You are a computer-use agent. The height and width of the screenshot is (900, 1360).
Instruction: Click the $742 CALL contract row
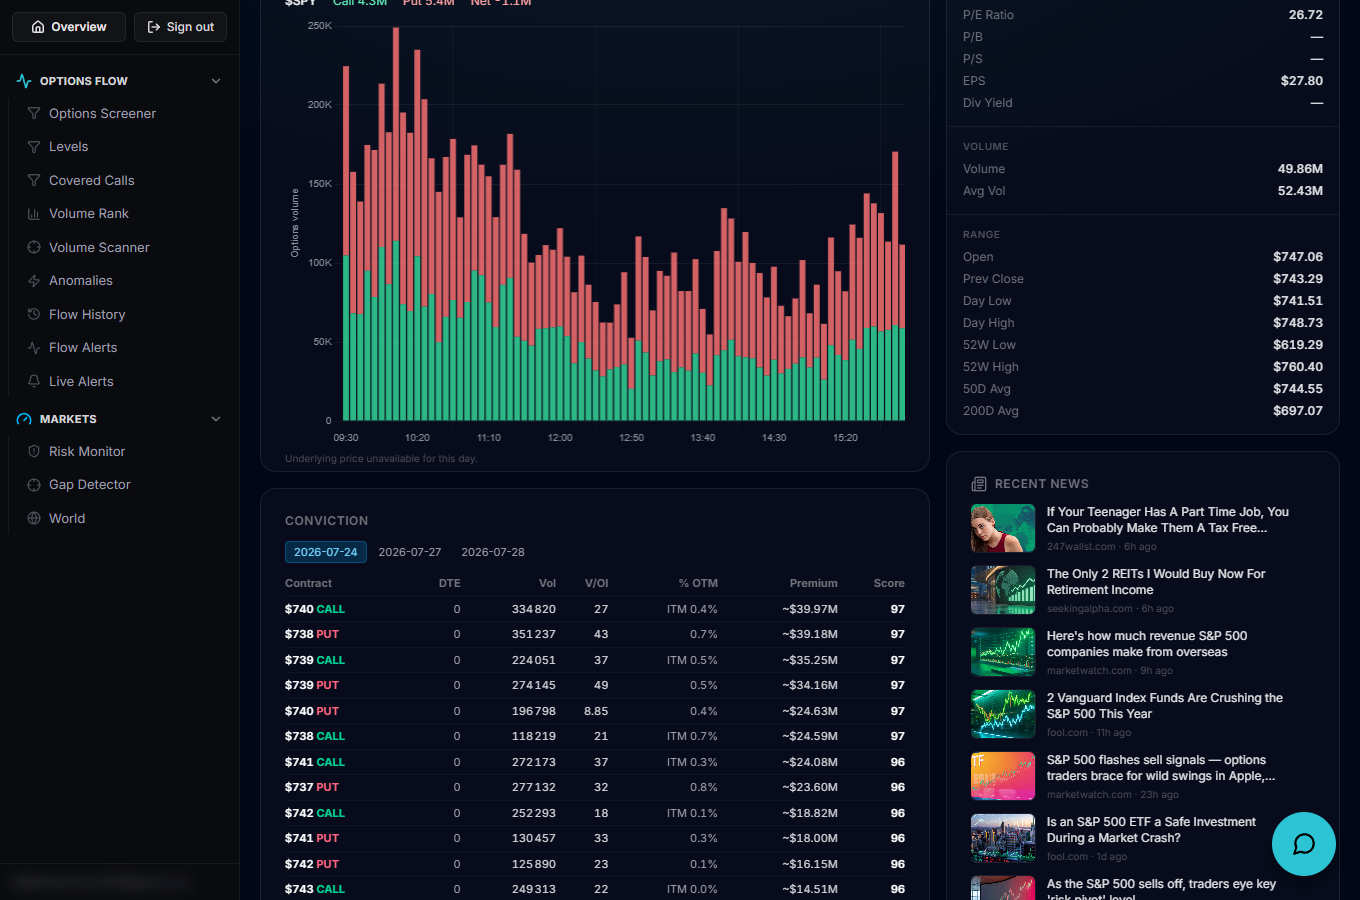pos(595,813)
